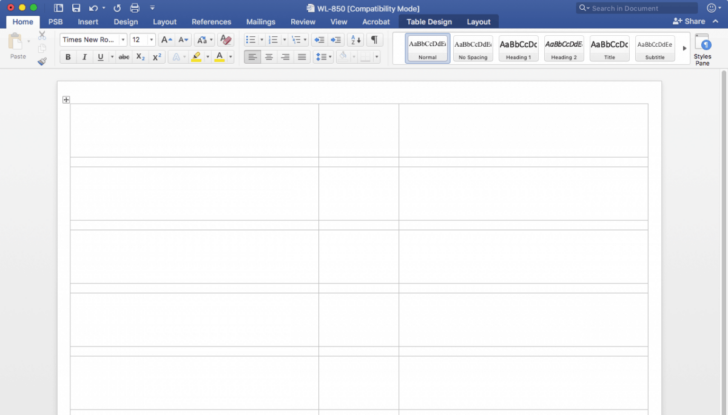
Task: Apply the font color A swatch
Action: (220, 57)
